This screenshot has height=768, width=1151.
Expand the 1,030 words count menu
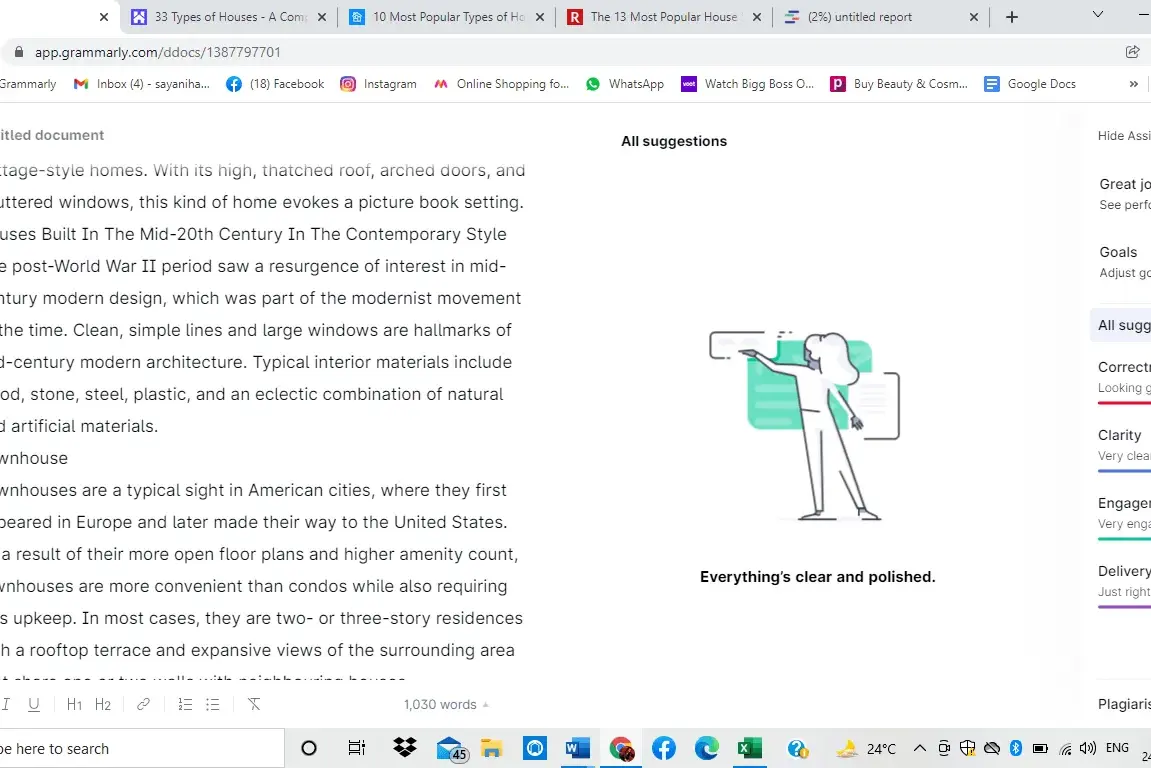tap(446, 704)
